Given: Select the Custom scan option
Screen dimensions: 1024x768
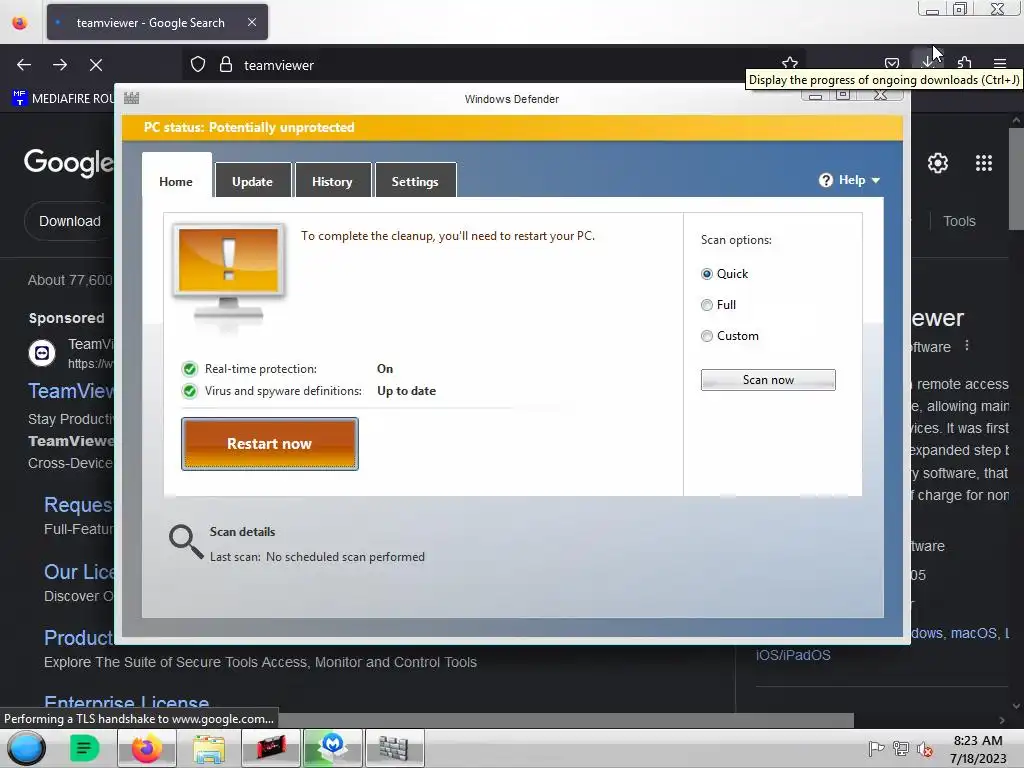Looking at the screenshot, I should (707, 336).
